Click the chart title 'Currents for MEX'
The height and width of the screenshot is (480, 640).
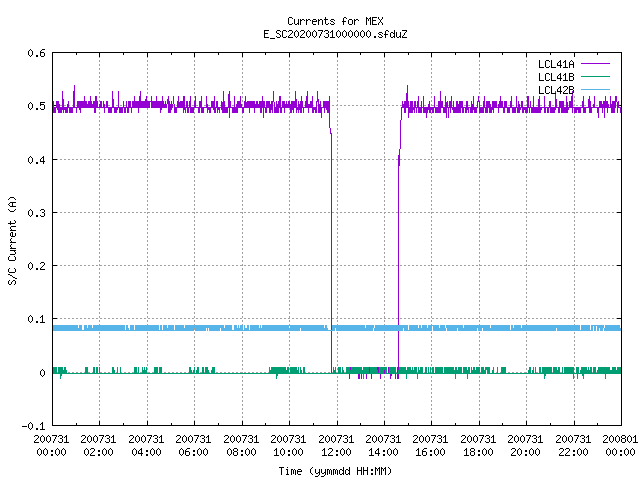[335, 21]
